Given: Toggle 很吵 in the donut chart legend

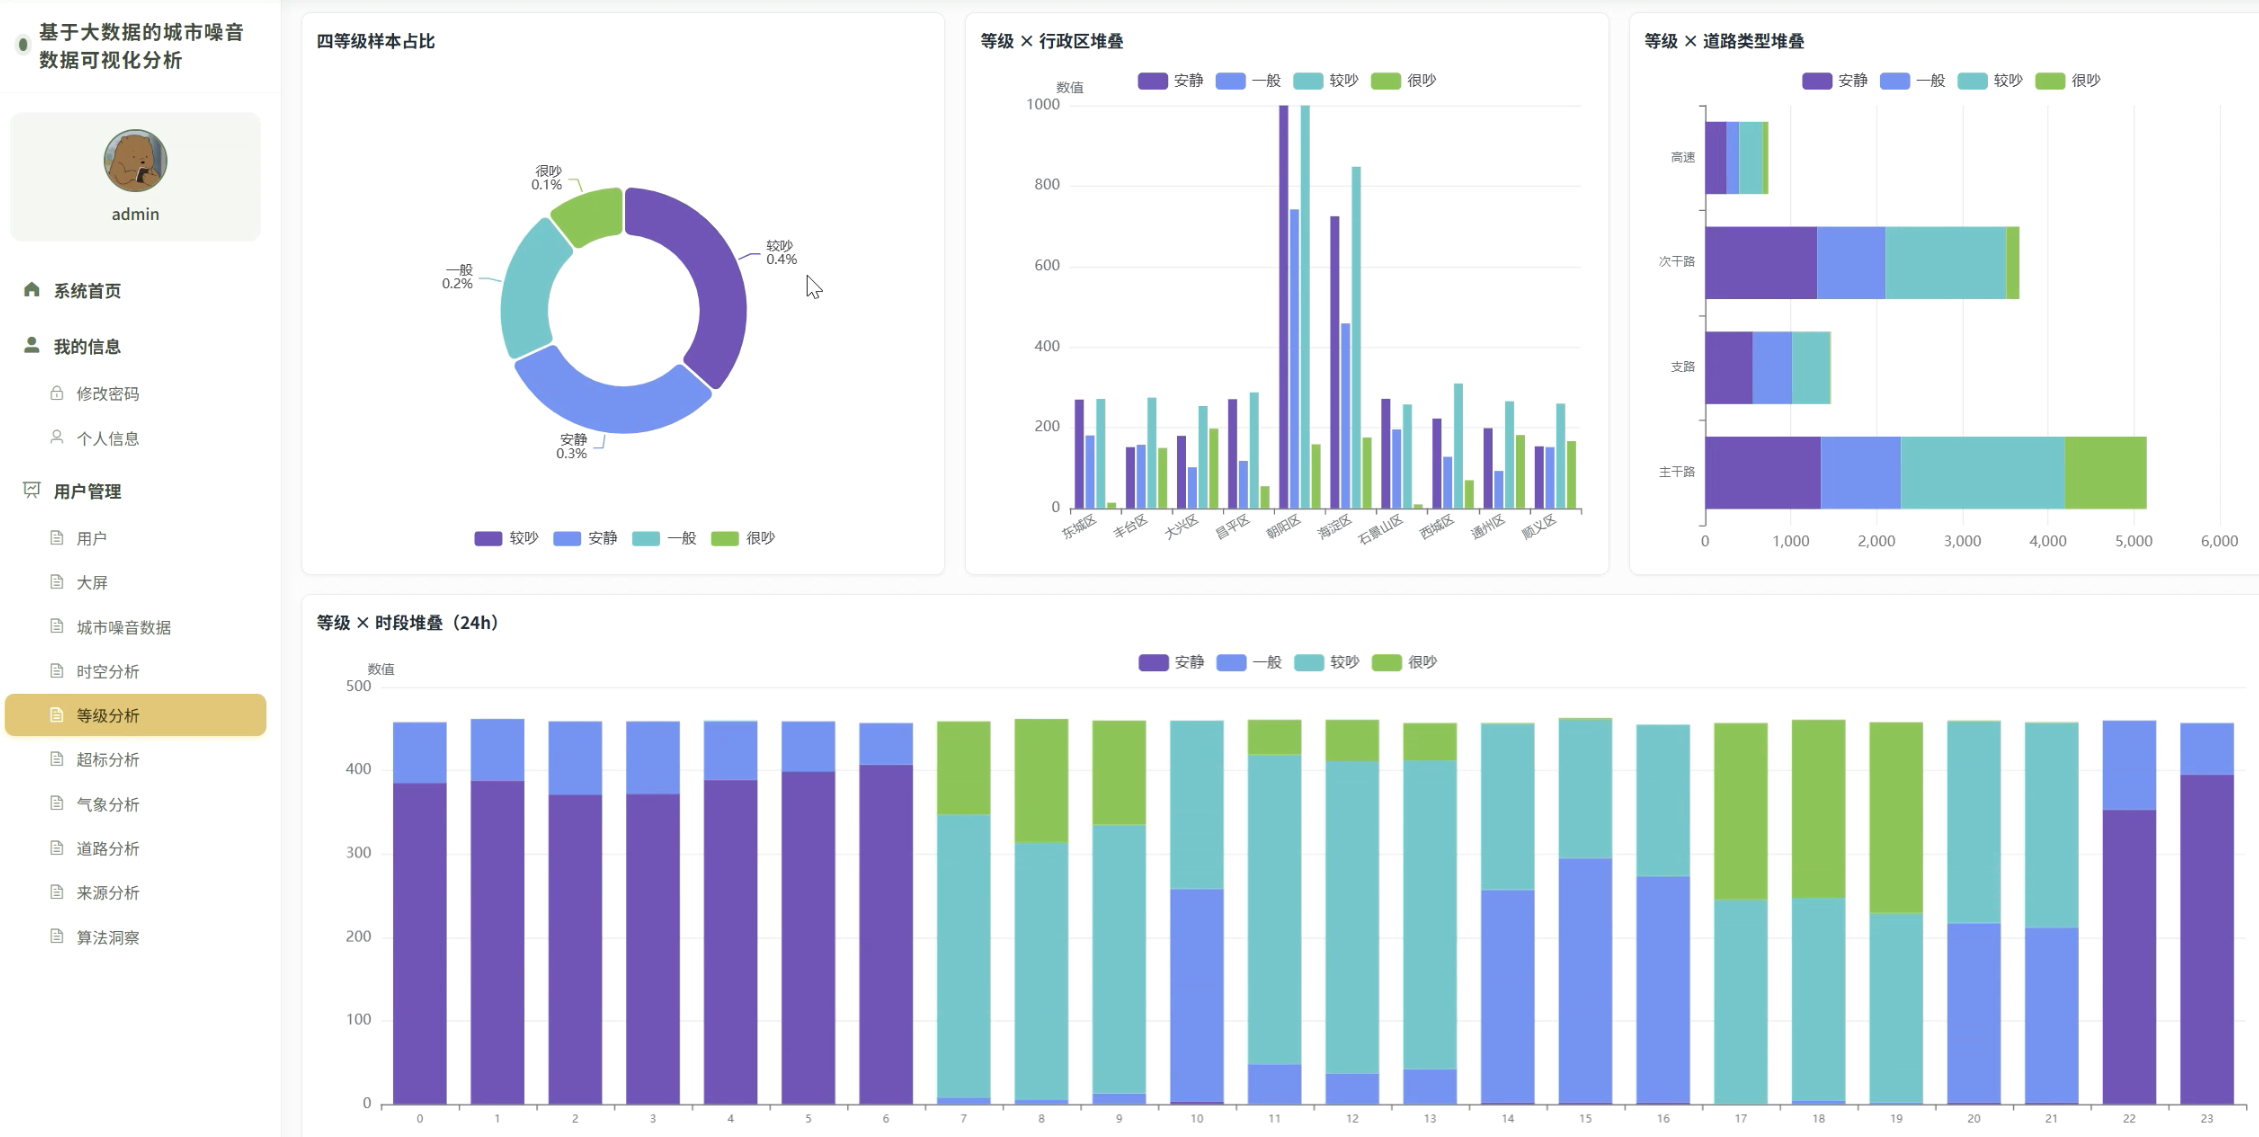Looking at the screenshot, I should click(743, 538).
